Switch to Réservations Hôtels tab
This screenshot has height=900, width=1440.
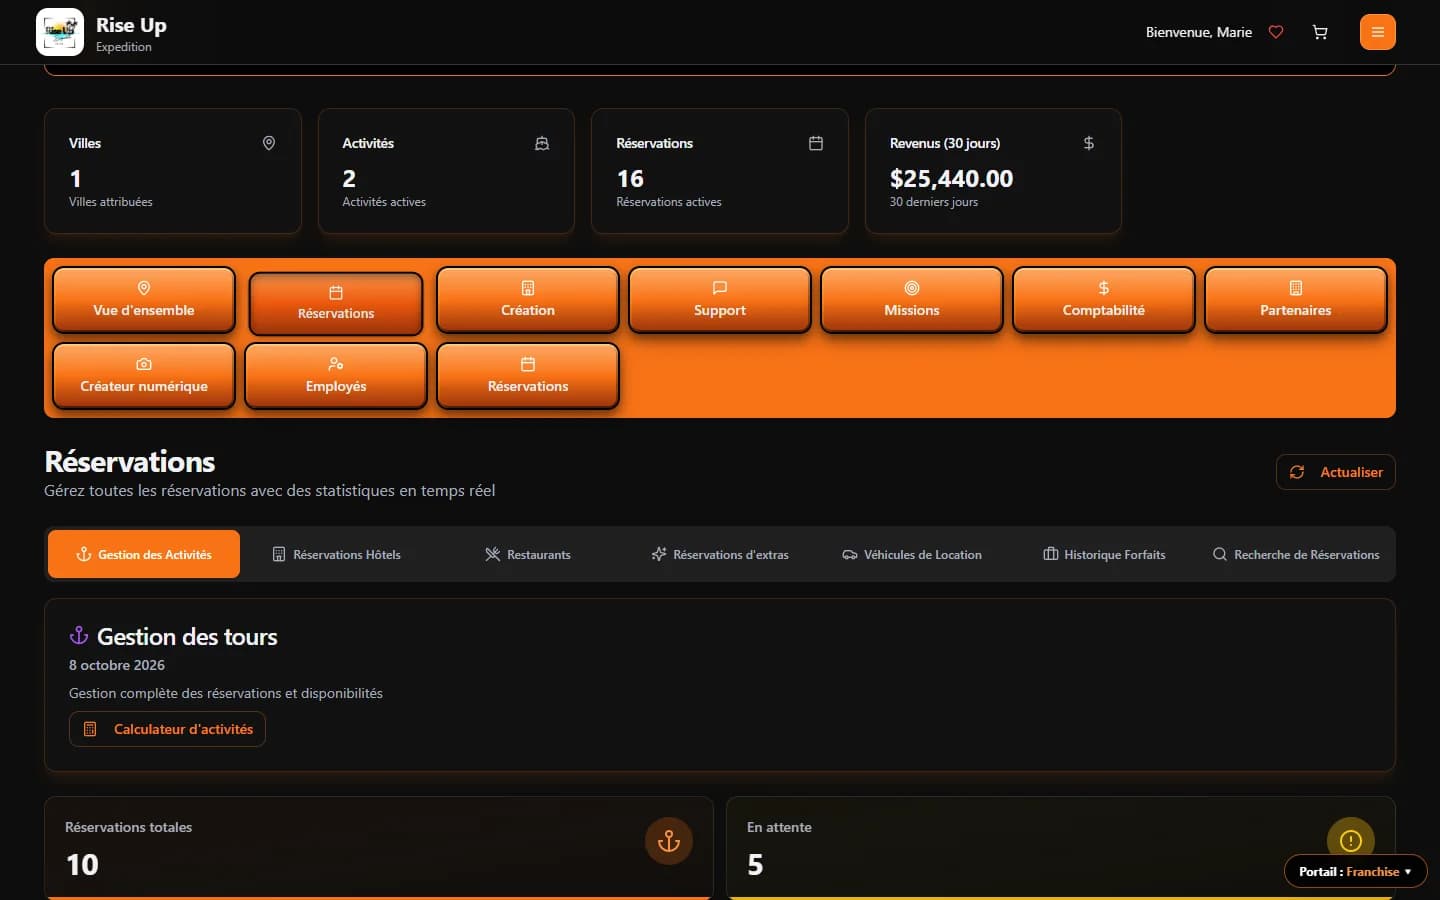coord(336,554)
